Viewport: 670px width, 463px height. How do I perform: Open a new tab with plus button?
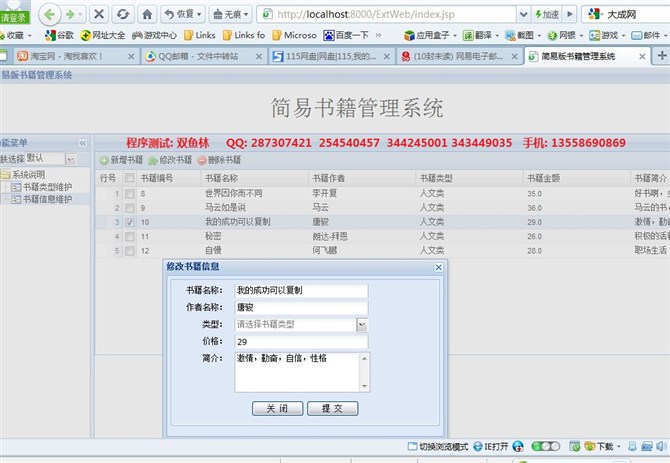pos(662,56)
